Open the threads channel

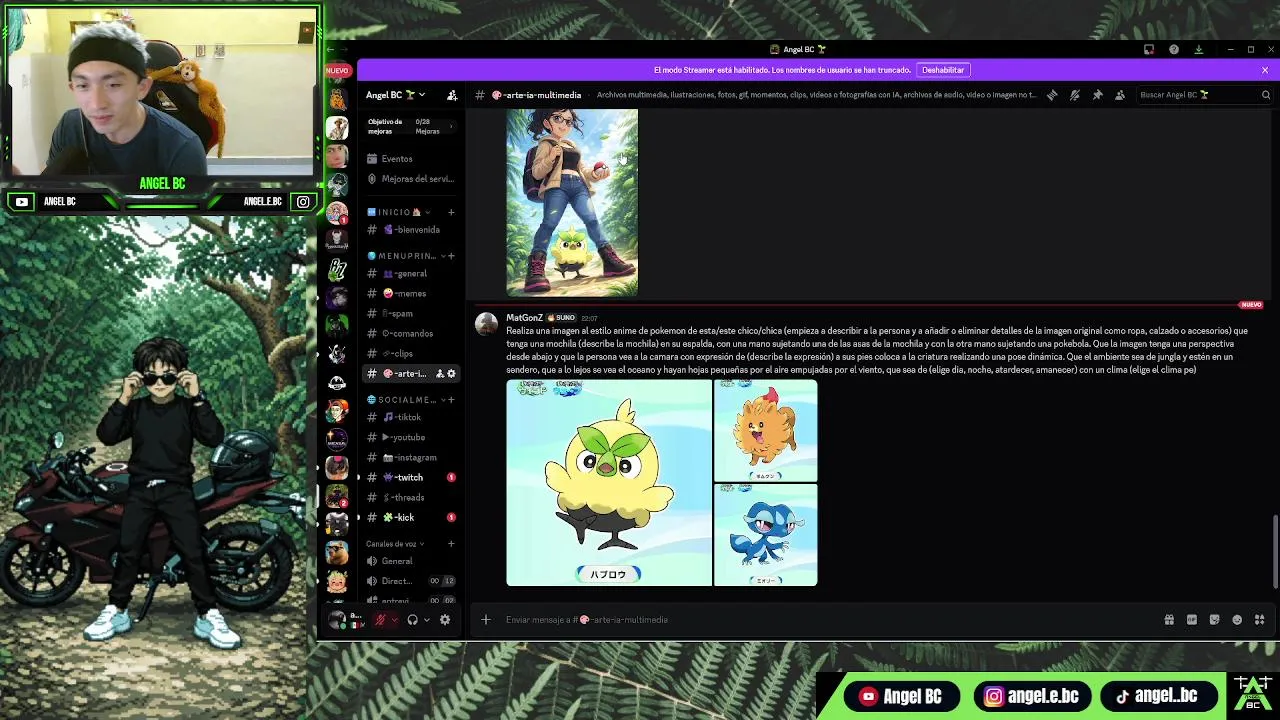pos(410,498)
